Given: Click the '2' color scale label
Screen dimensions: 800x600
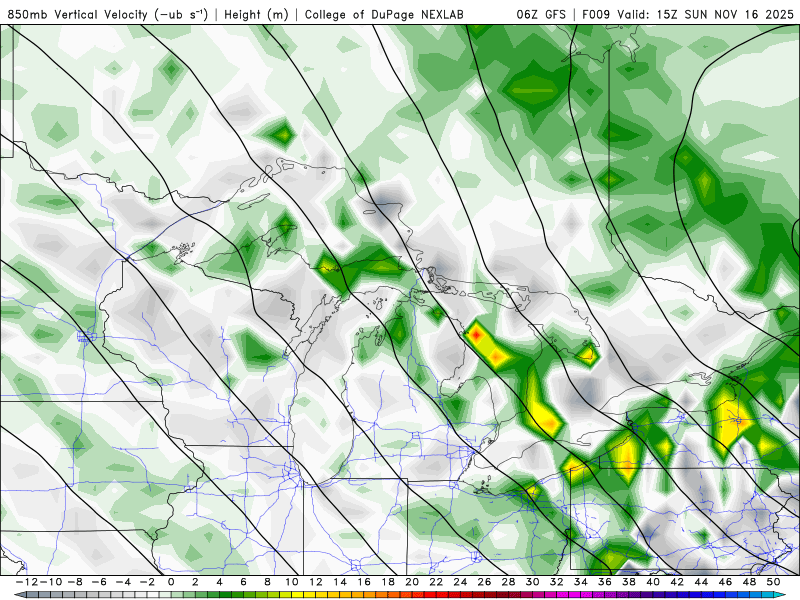Looking at the screenshot, I should 195,582.
